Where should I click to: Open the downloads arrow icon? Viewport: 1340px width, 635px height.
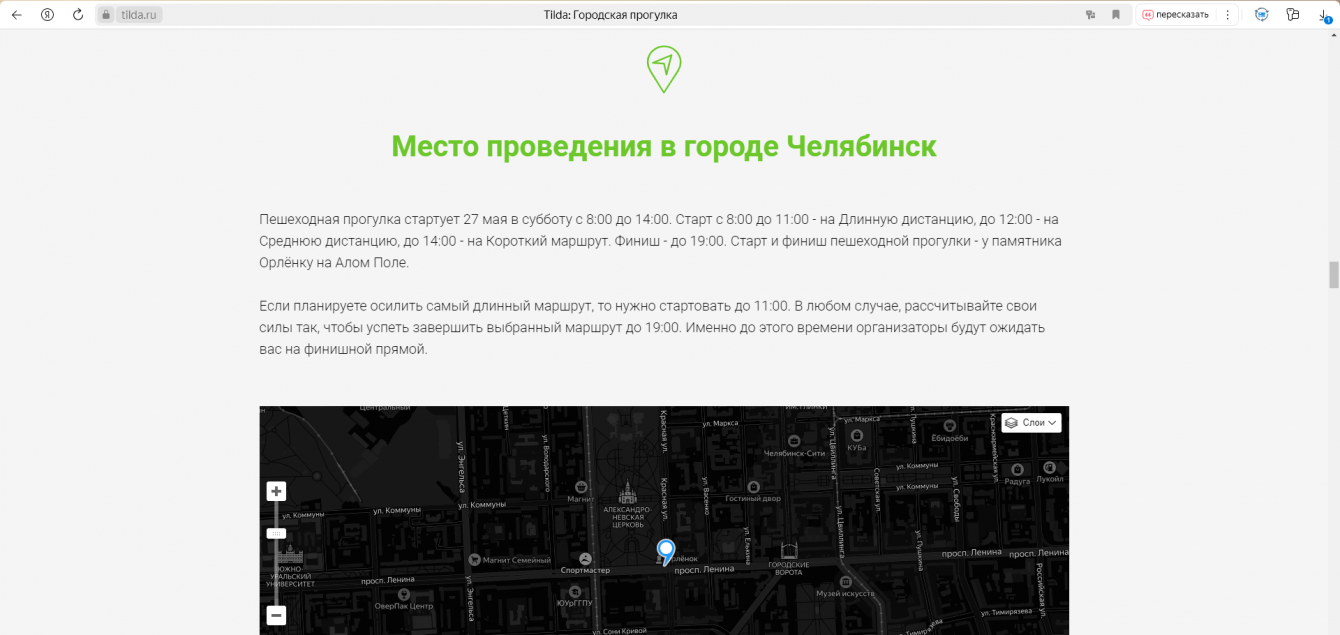1324,15
